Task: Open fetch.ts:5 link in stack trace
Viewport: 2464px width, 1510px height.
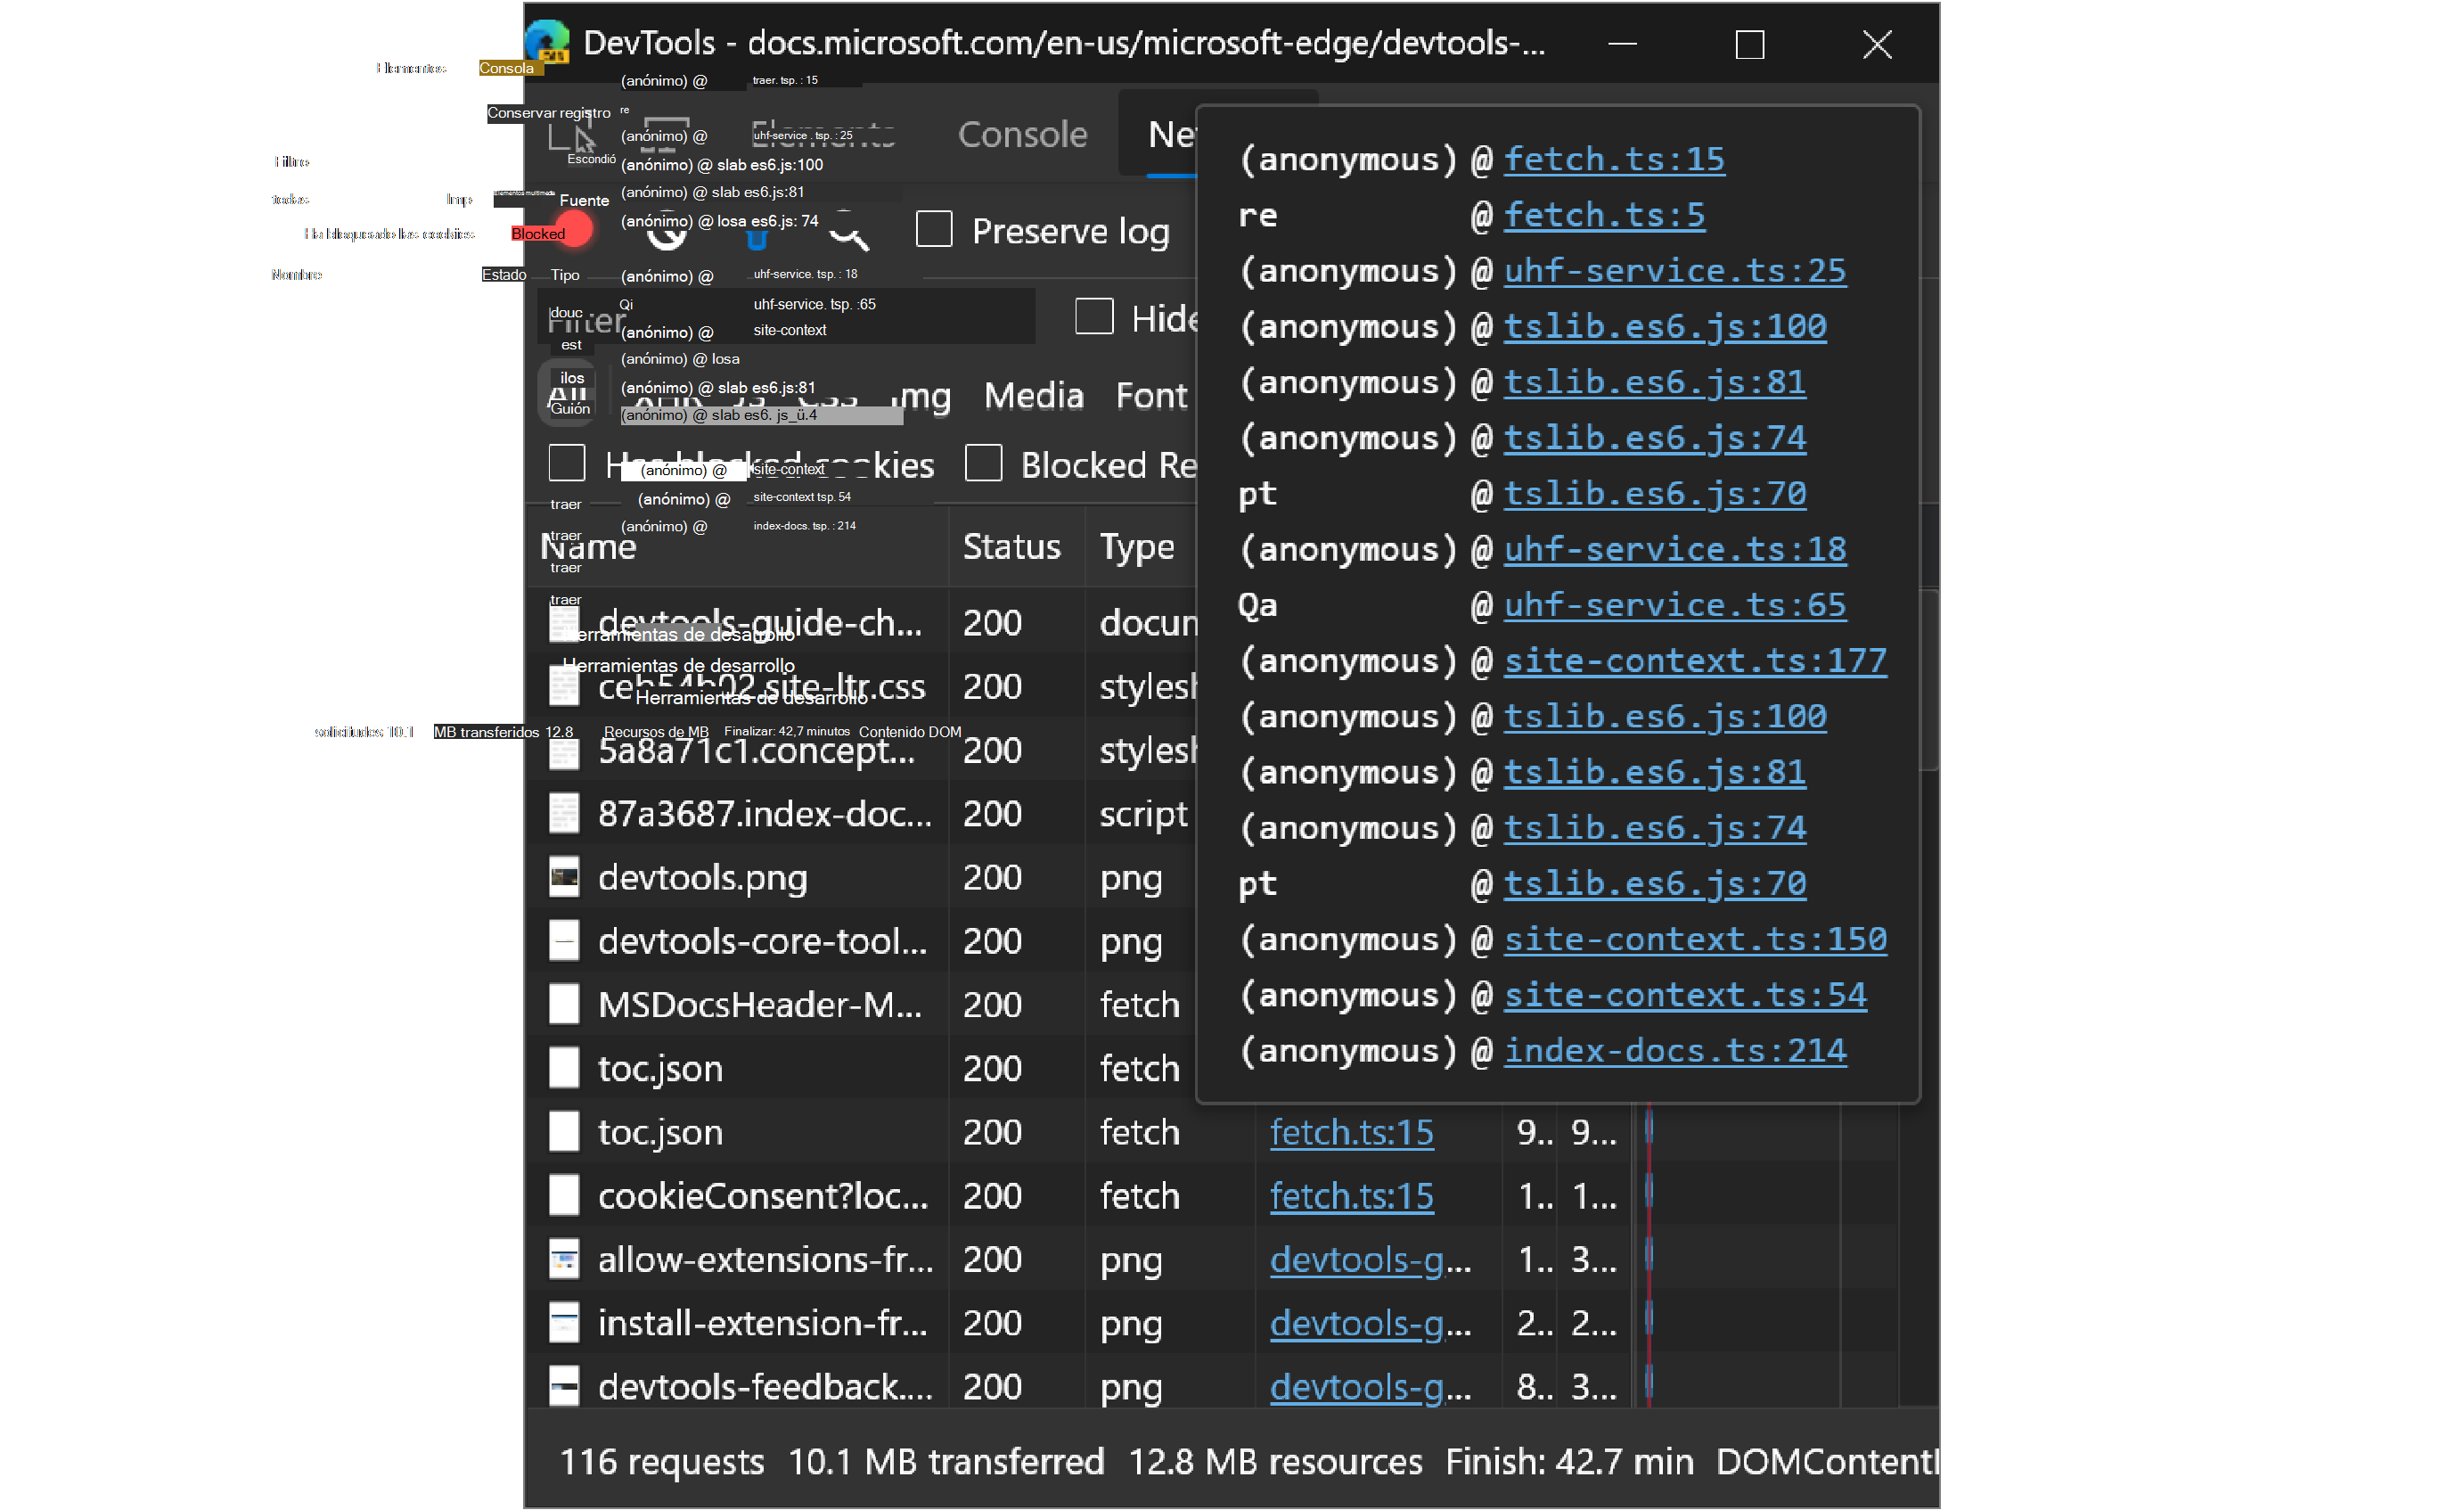Action: point(1605,215)
